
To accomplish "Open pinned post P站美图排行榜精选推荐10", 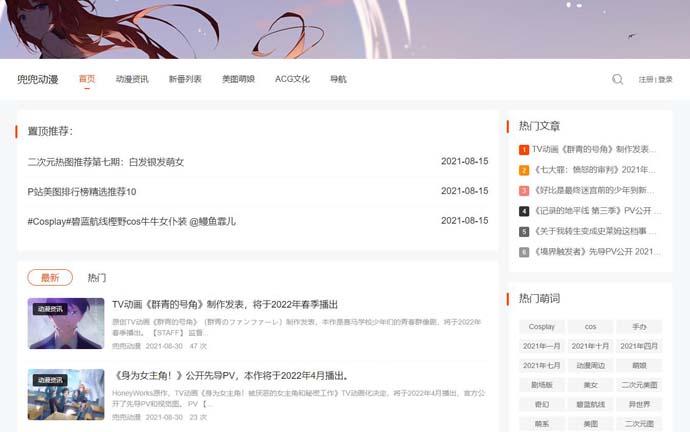I will [82, 192].
